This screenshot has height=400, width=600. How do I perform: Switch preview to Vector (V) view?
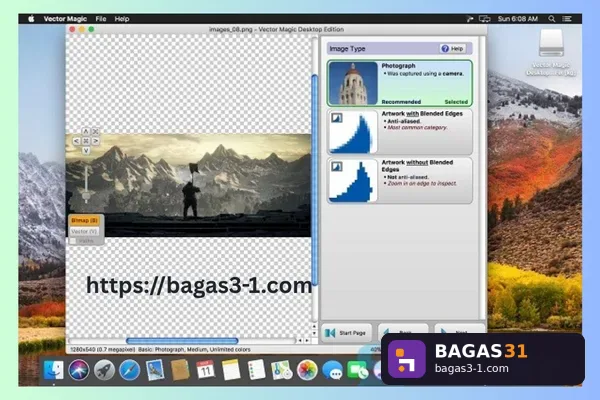tap(85, 231)
